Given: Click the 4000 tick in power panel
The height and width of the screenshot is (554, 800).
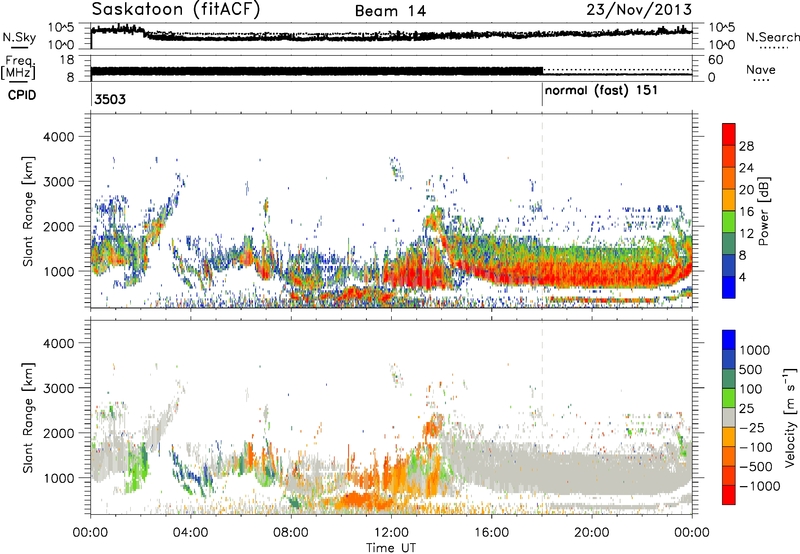Looking at the screenshot, I should (58, 137).
